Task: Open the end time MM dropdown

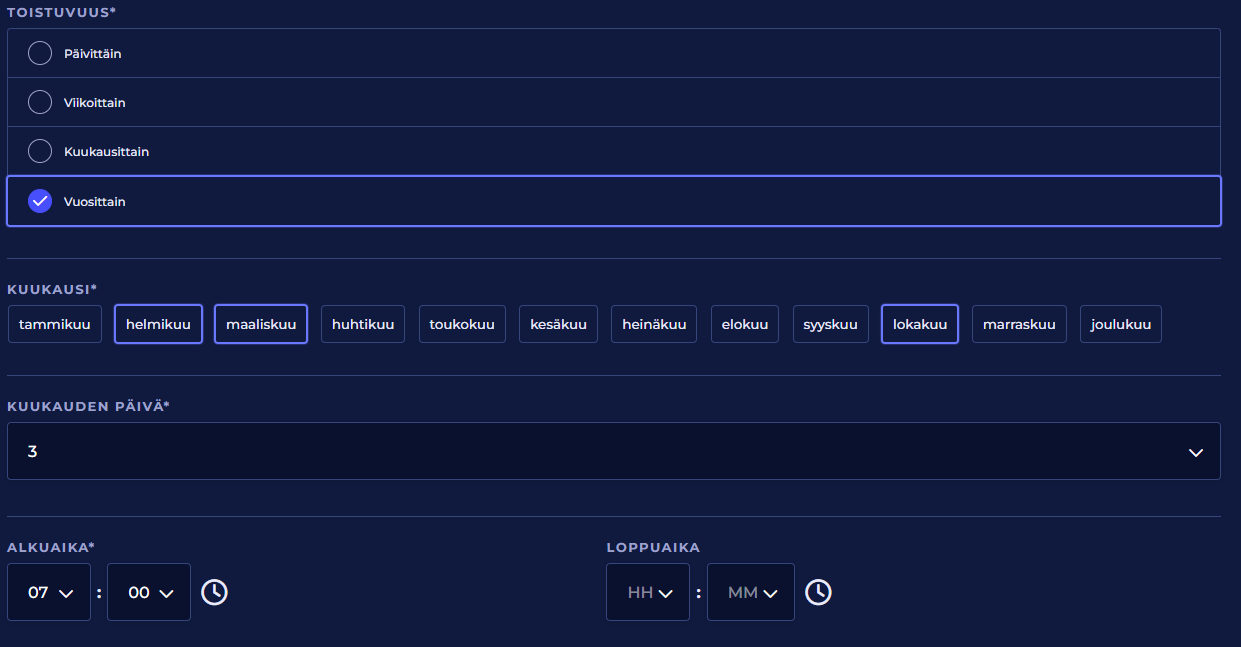Action: pos(751,592)
